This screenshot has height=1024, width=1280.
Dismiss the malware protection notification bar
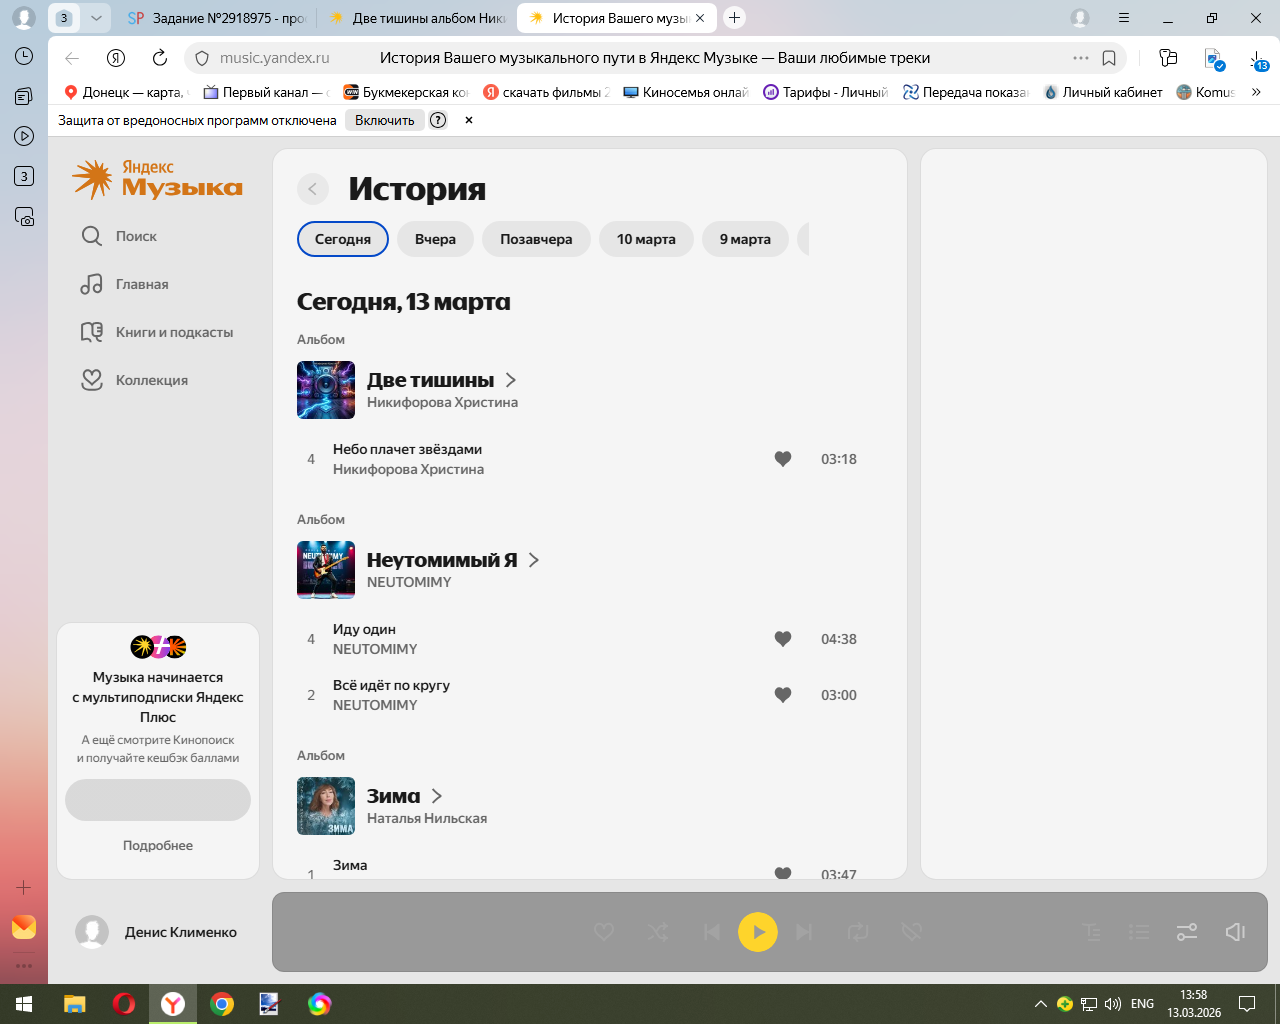click(x=468, y=120)
